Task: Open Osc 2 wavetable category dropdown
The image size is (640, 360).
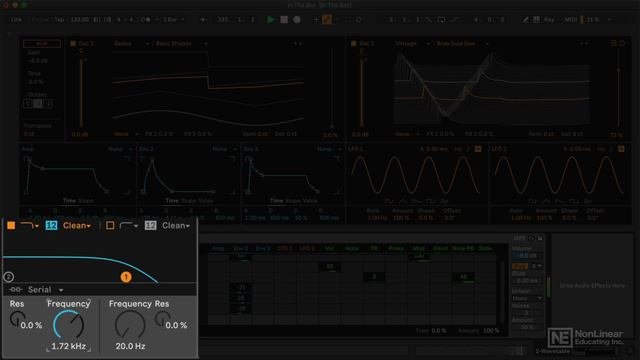Action: pyautogui.click(x=413, y=43)
